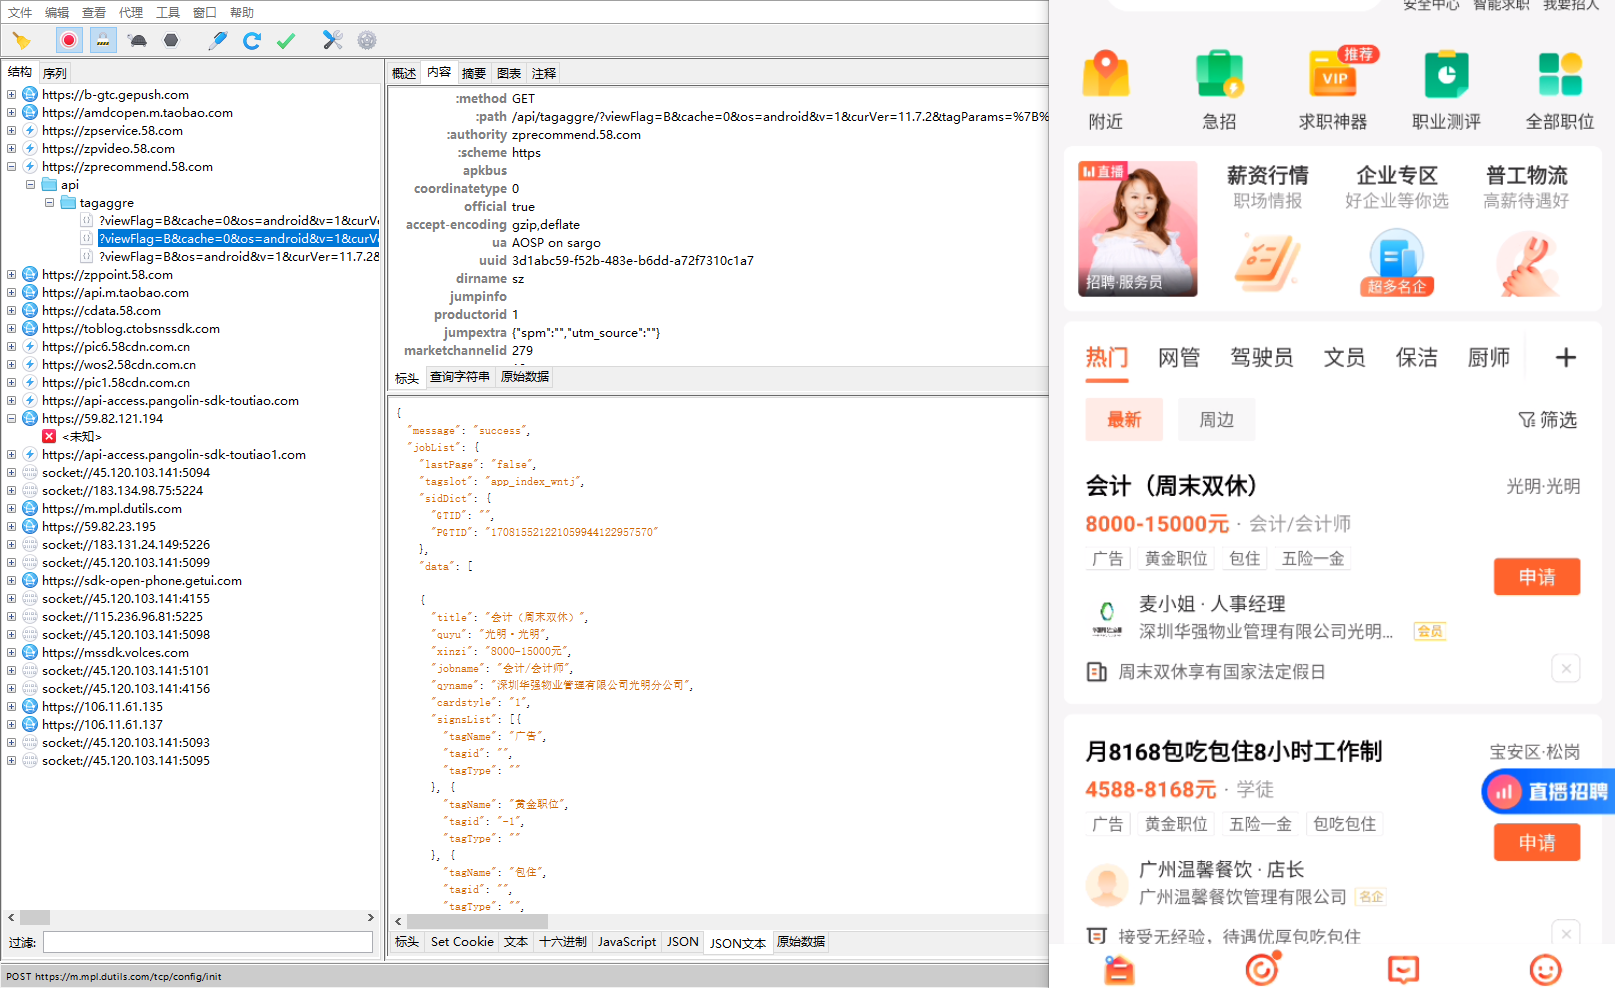Viewport: 1615px width, 988px height.
Task: Switch to the 摘要 tab
Action: pos(474,73)
